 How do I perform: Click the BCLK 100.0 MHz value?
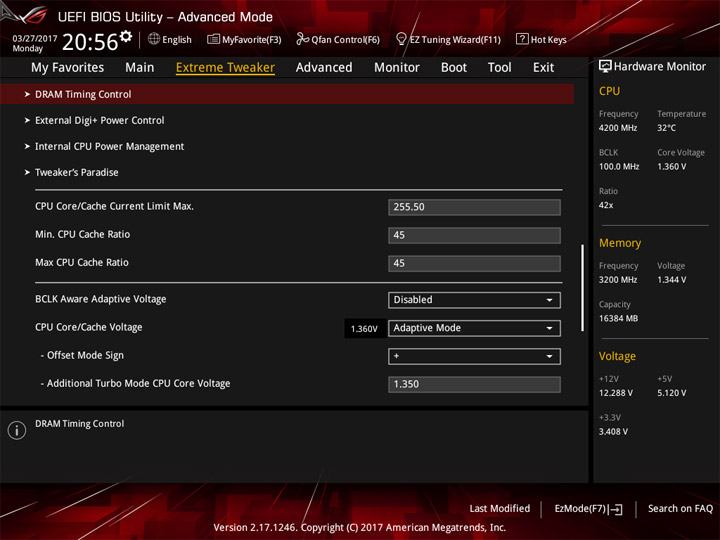coord(619,167)
